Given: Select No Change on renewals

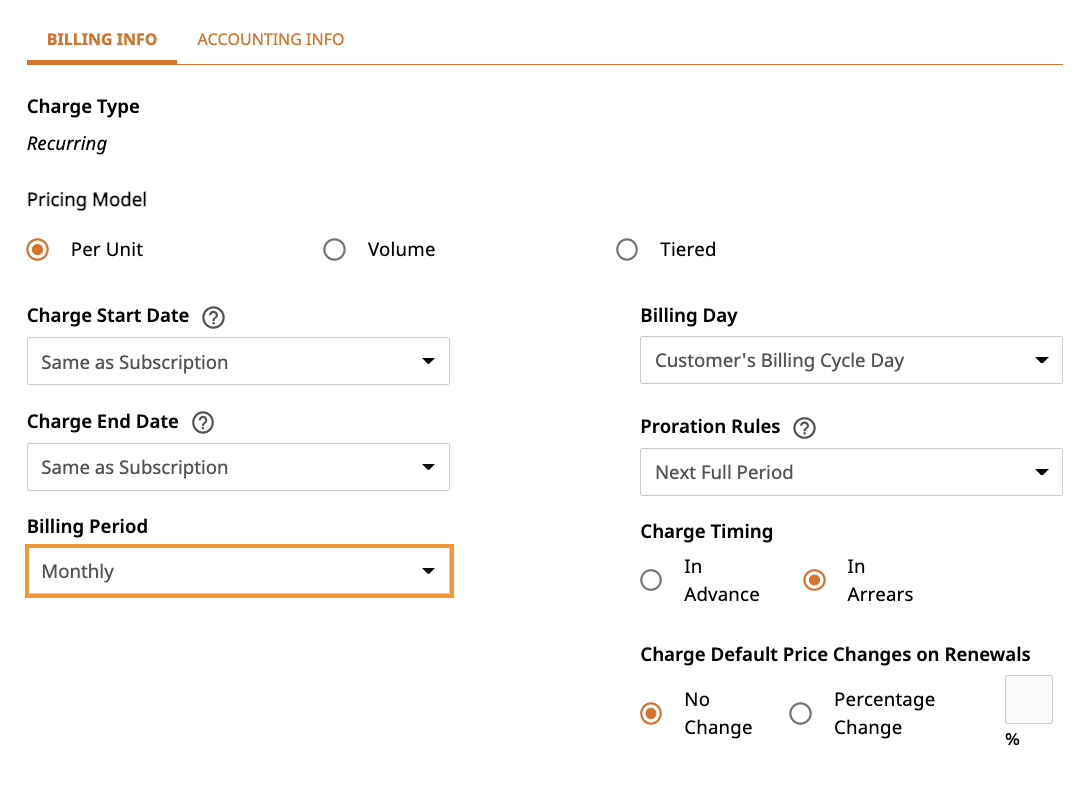Looking at the screenshot, I should click(x=651, y=713).
